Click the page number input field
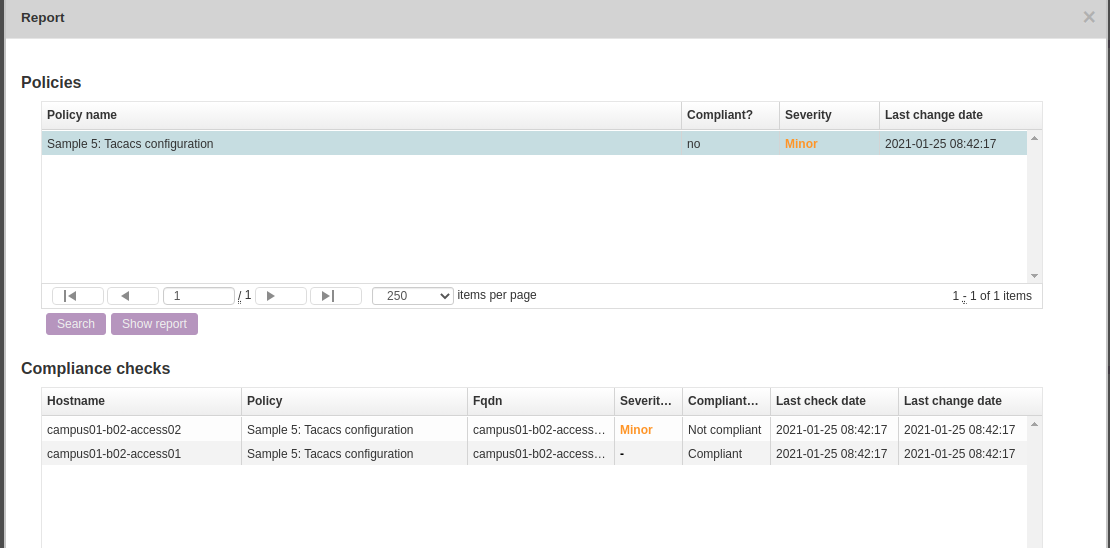The image size is (1110, 548). (x=198, y=296)
